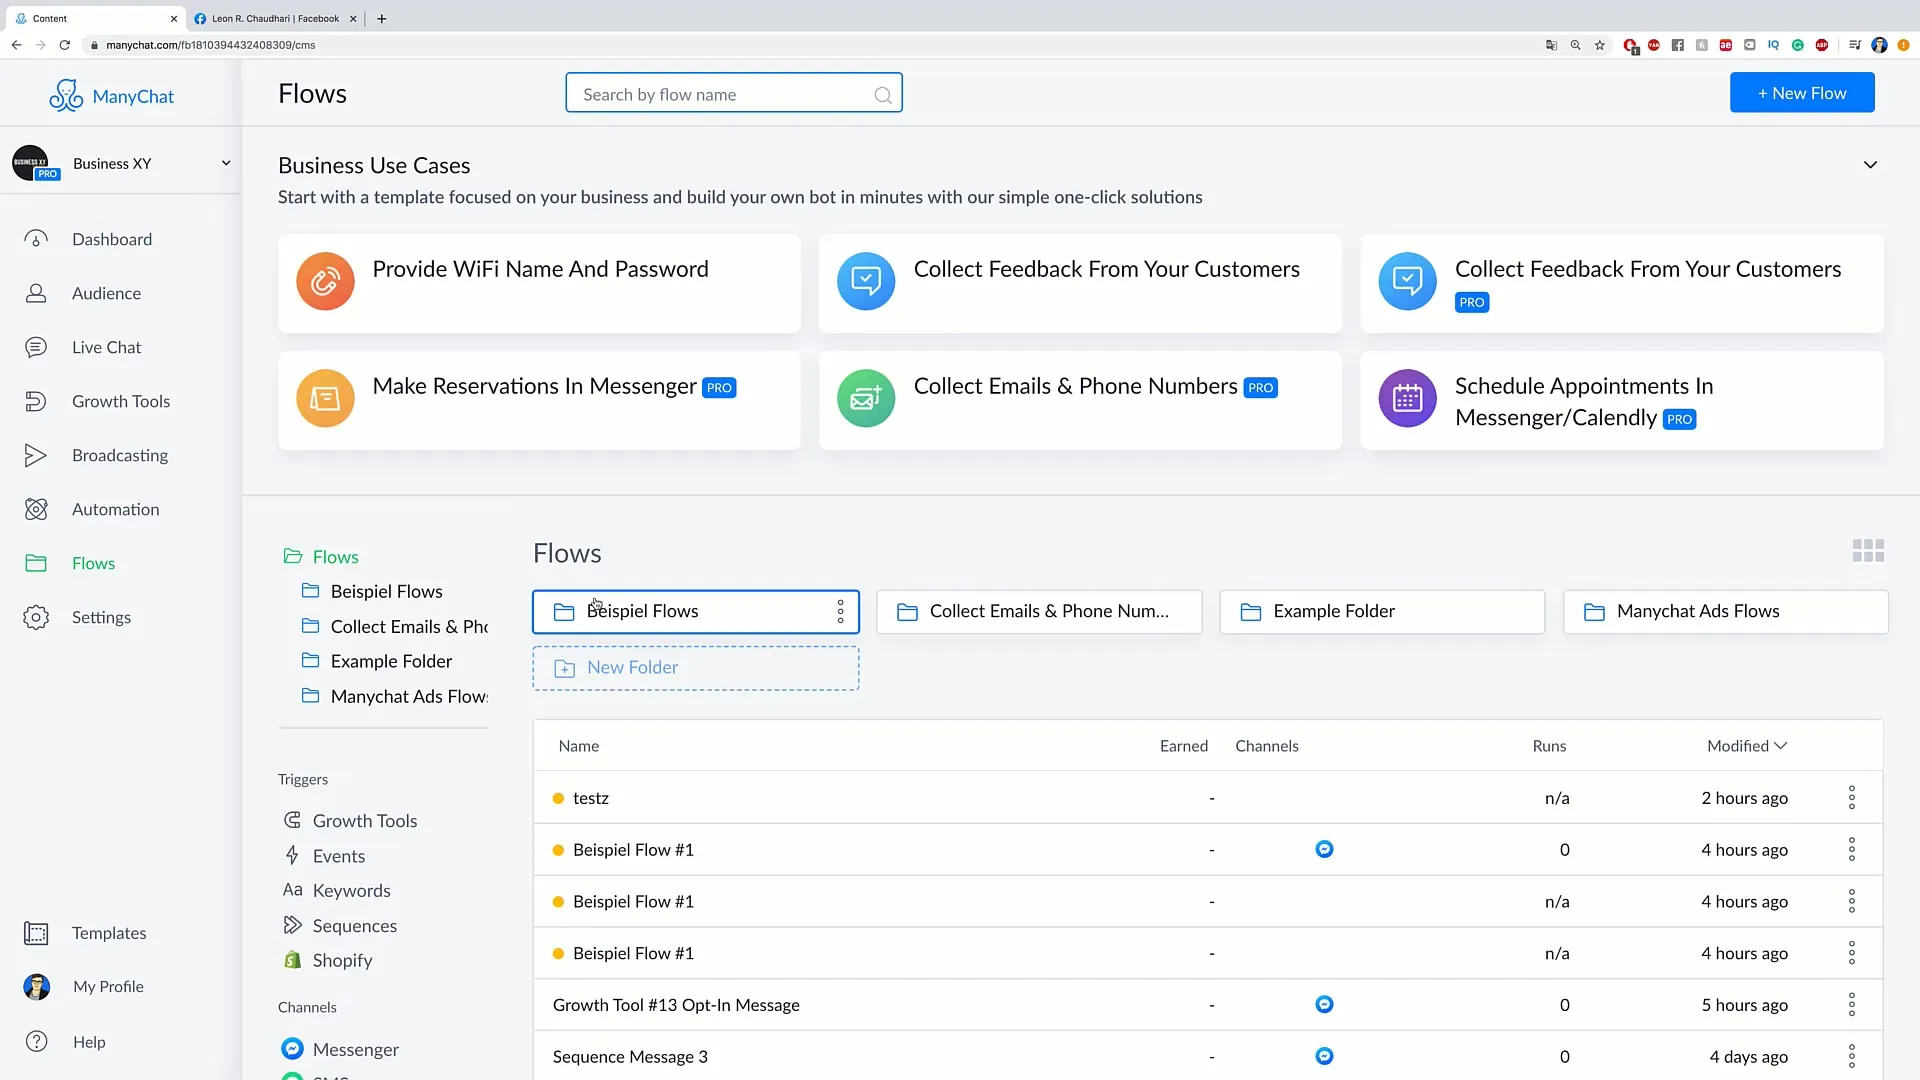Close the Content browser tab
This screenshot has width=1920, height=1080.
pyautogui.click(x=173, y=18)
